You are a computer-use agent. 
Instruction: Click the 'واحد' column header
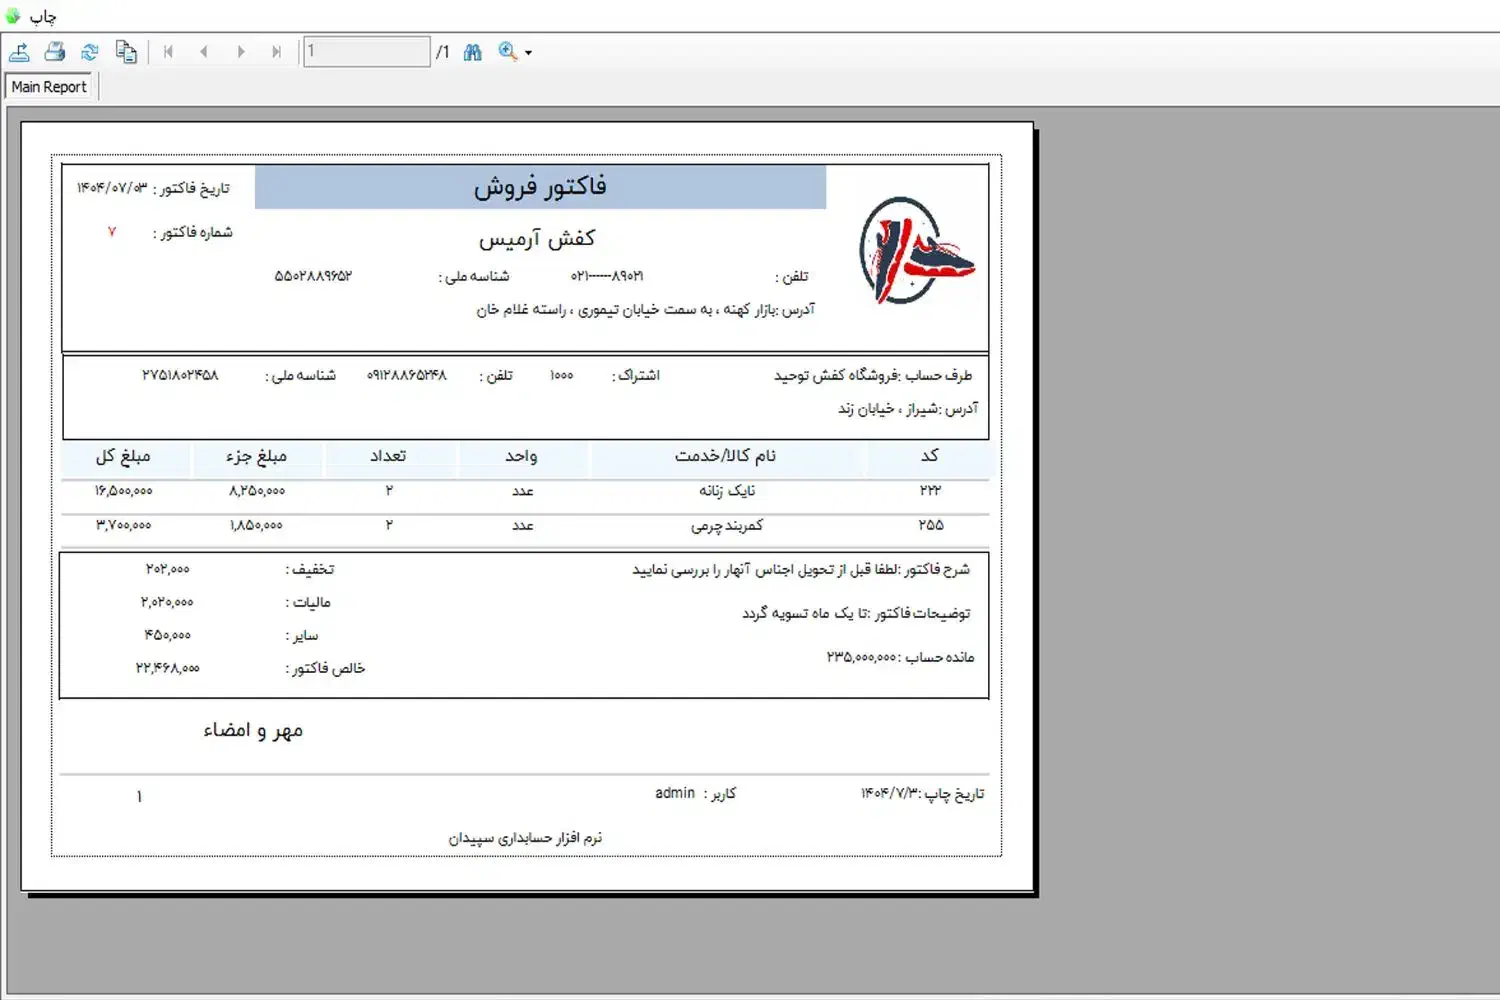(x=521, y=456)
